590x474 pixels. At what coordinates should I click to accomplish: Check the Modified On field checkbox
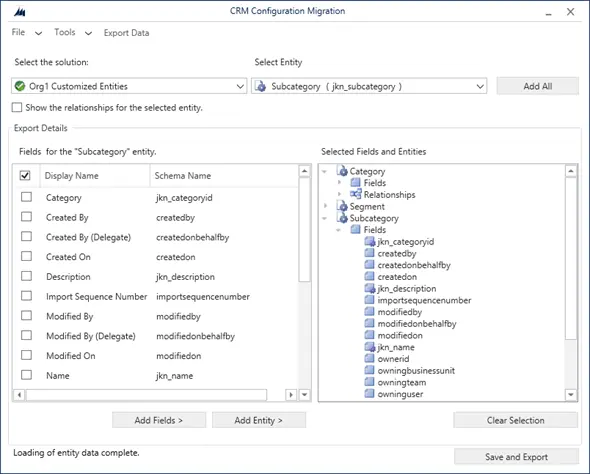click(x=26, y=355)
